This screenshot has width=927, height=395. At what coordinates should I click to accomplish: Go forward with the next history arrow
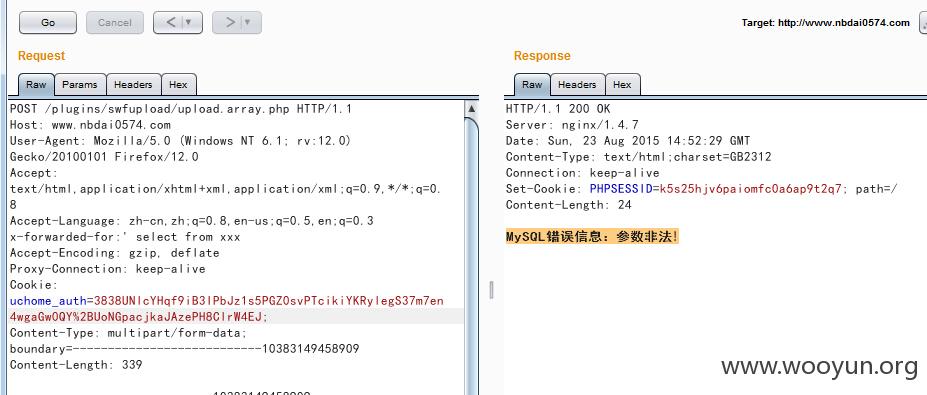[x=229, y=22]
